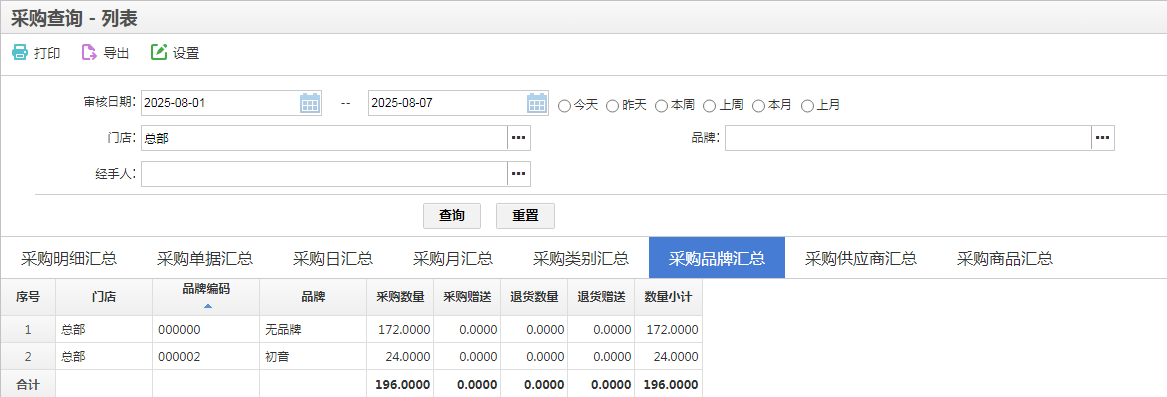This screenshot has width=1167, height=397.
Task: Click the 导出 label in toolbar
Action: click(x=116, y=54)
